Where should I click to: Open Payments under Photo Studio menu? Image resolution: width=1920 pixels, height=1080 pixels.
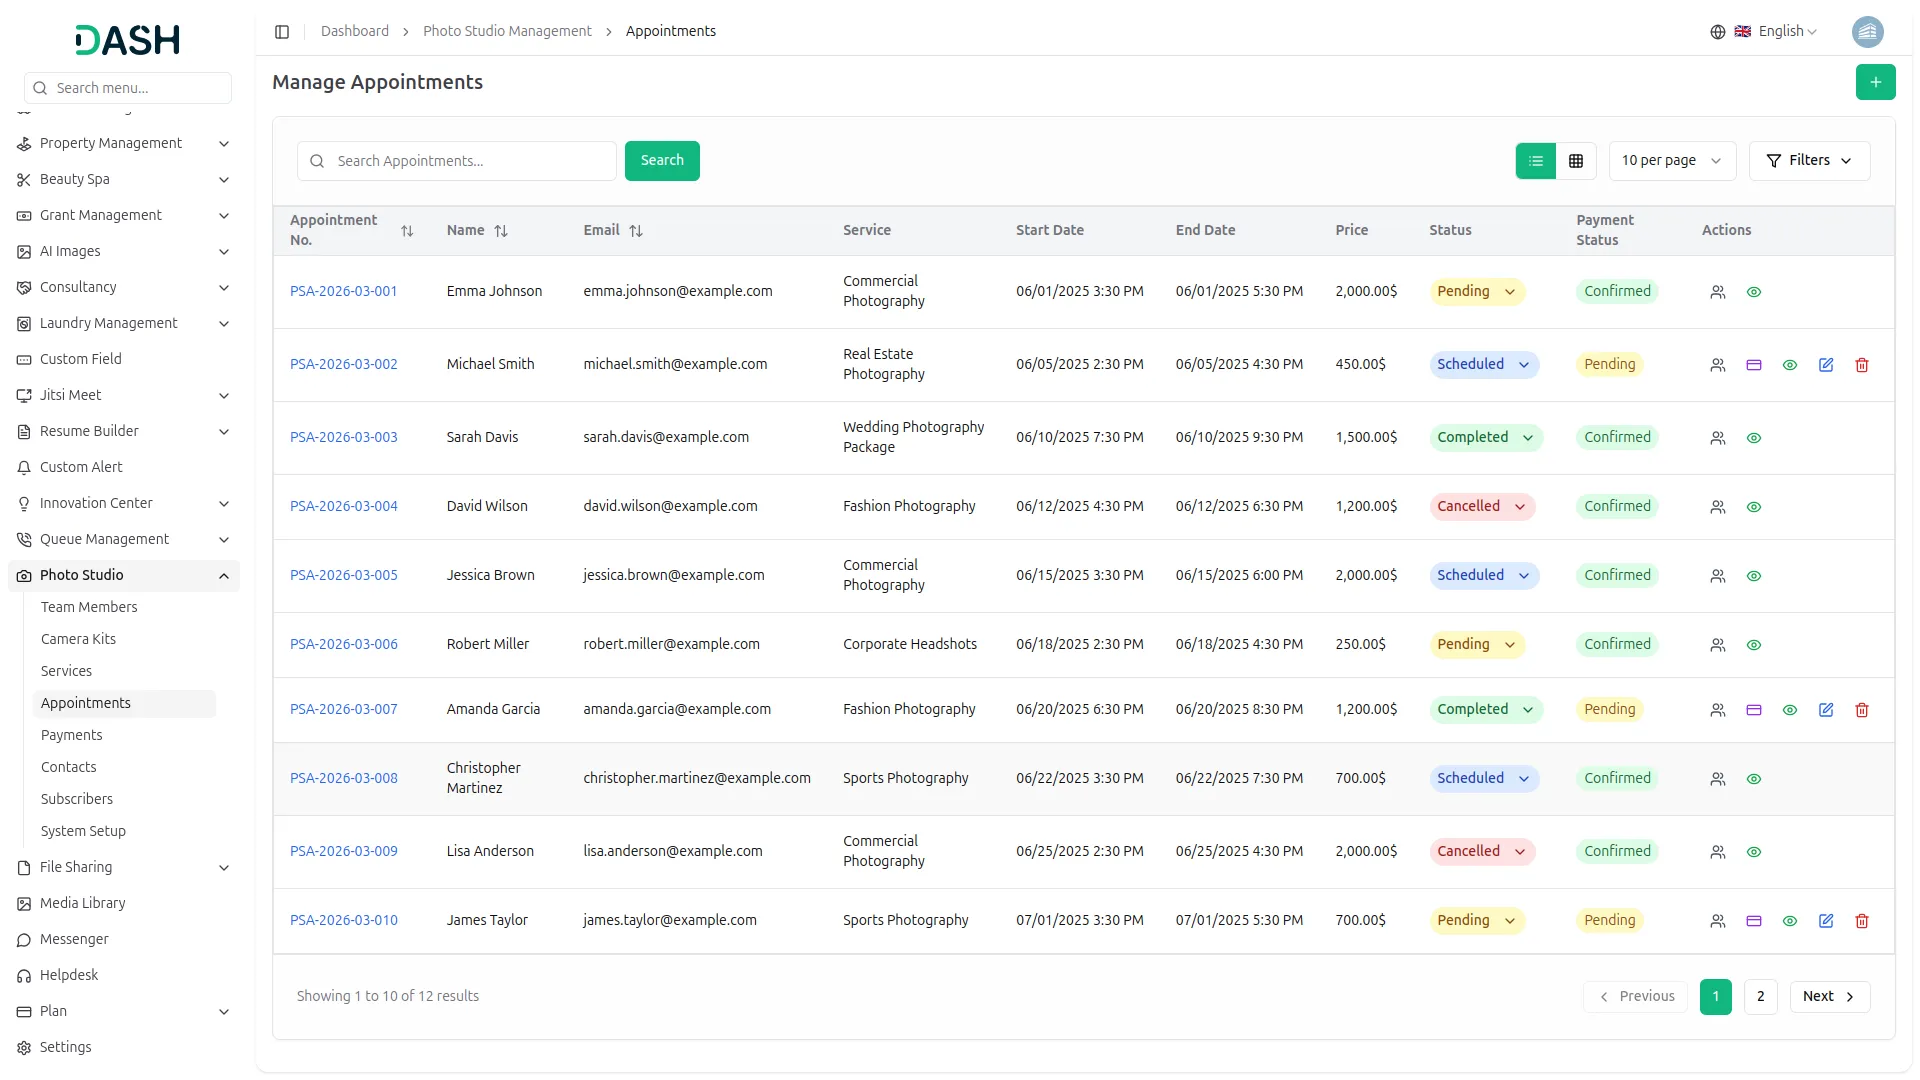tap(71, 735)
